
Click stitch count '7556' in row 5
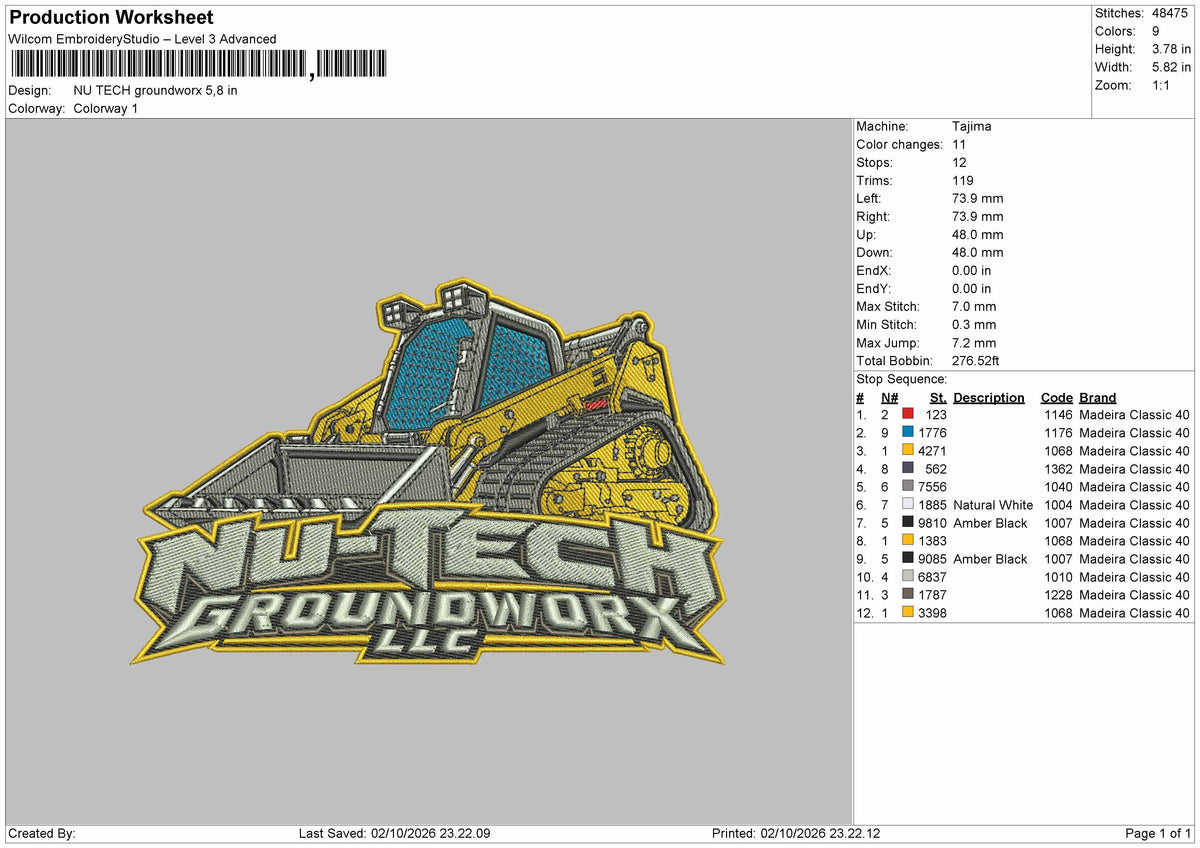[932, 486]
